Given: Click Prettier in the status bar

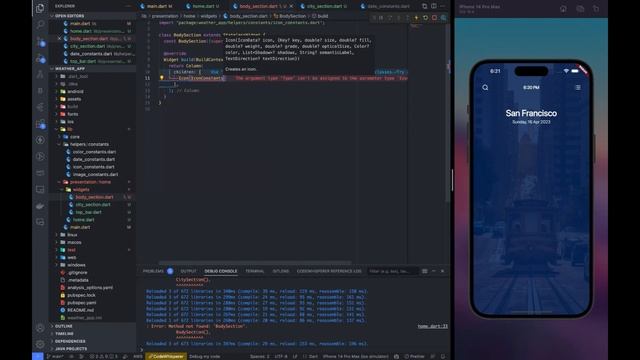Looking at the screenshot, I should pos(415,356).
